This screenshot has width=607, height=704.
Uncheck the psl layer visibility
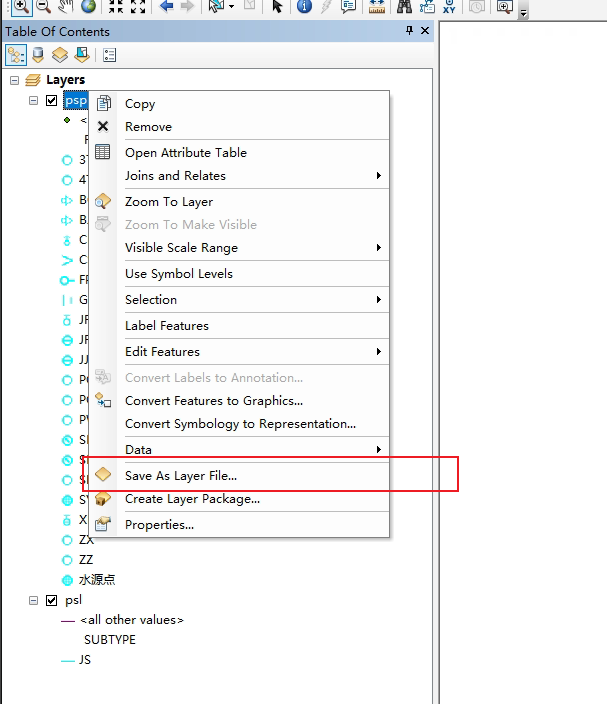tap(52, 600)
